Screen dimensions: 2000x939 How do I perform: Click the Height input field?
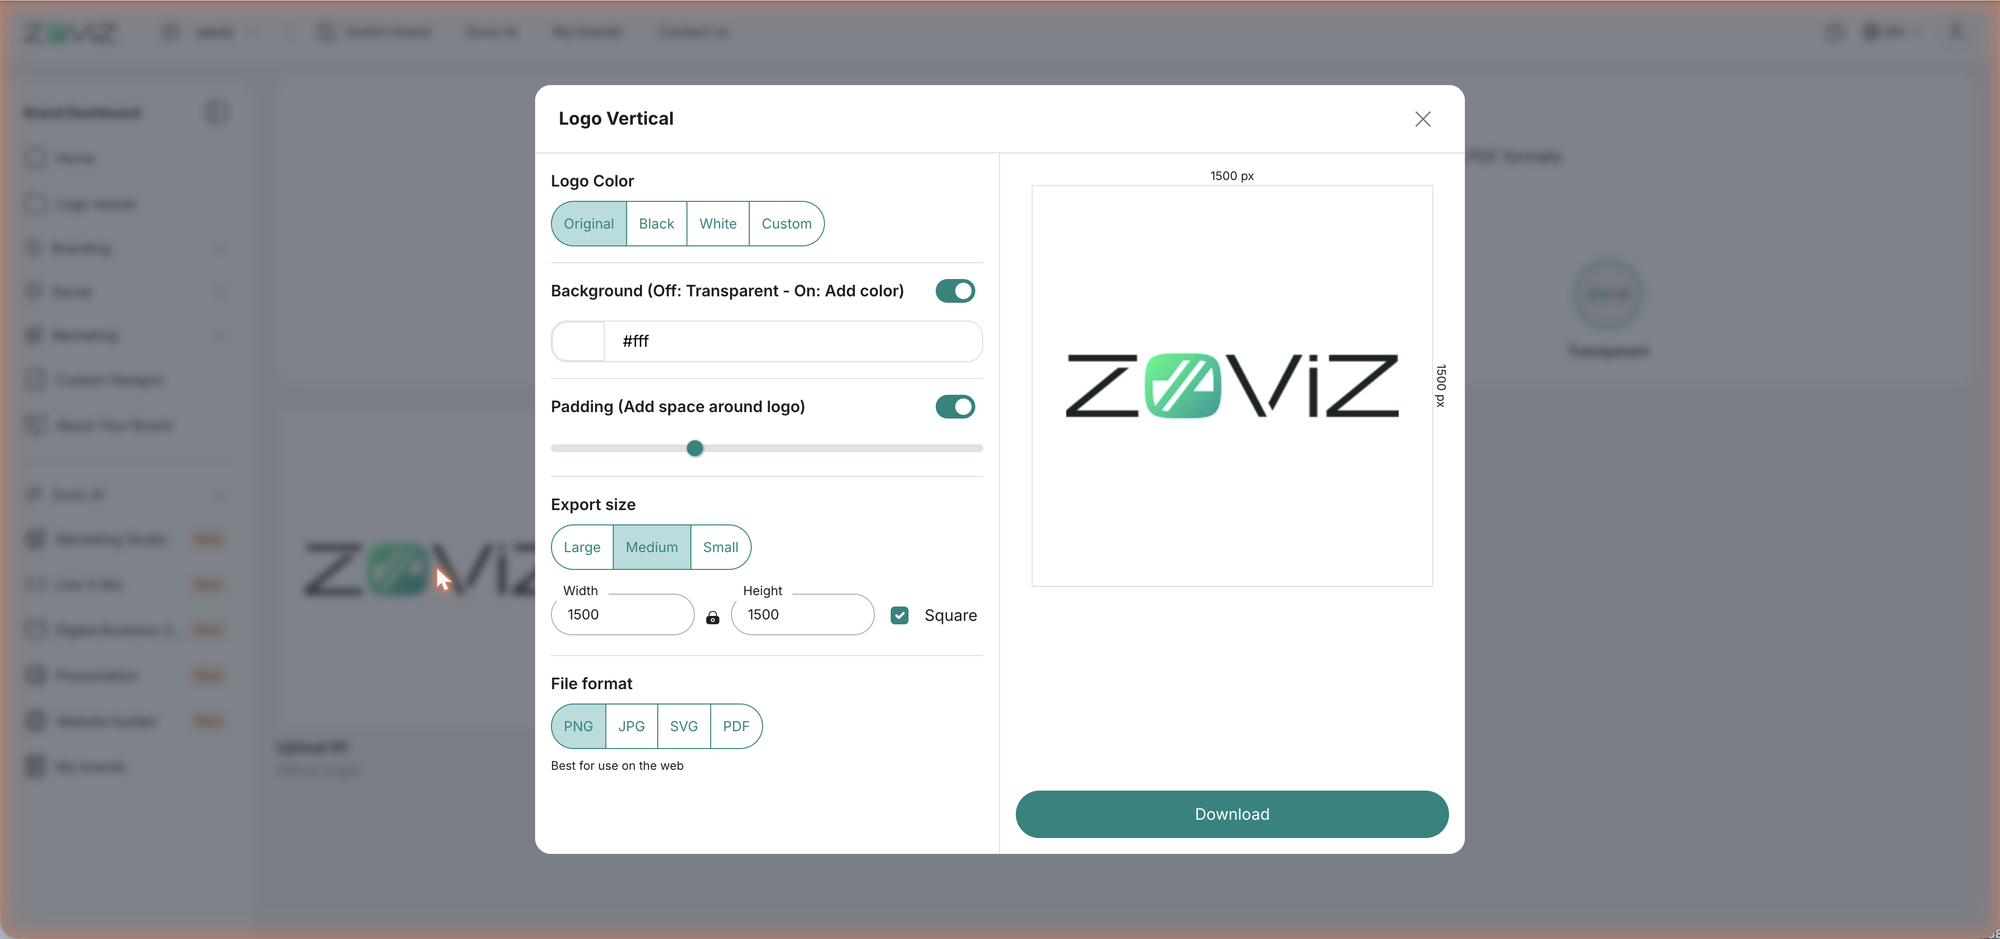(802, 614)
